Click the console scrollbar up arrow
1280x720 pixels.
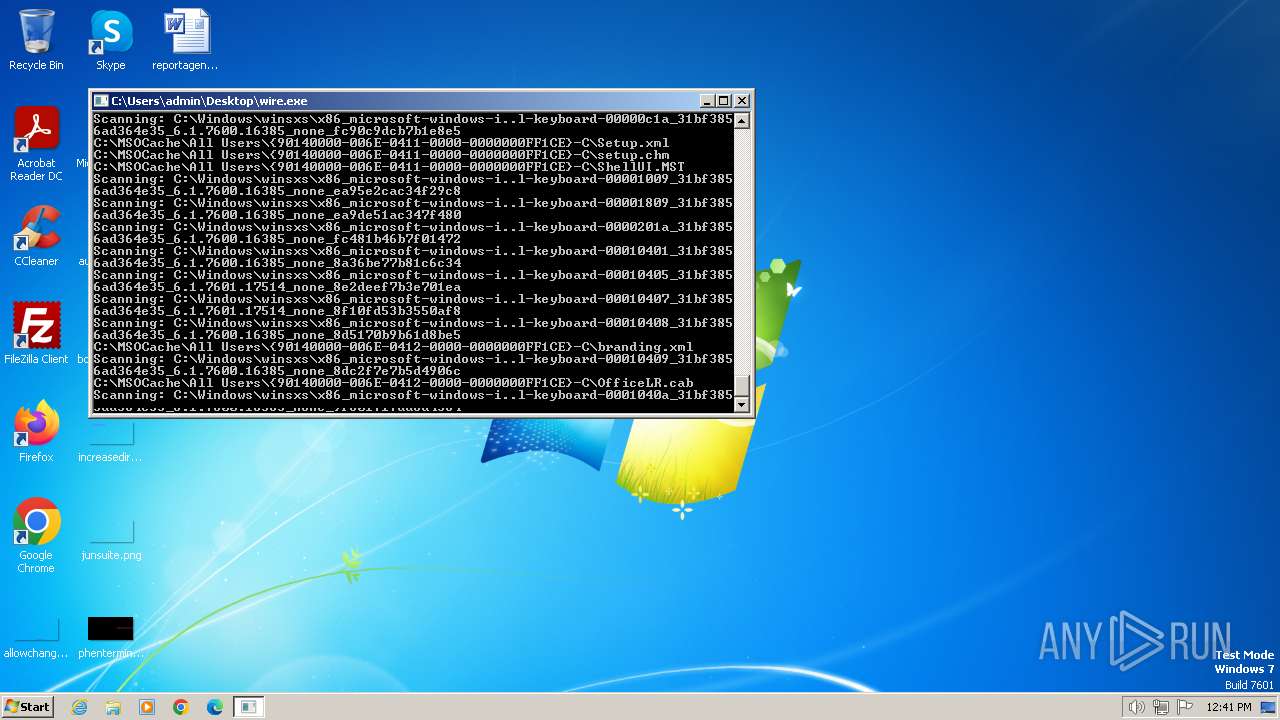(x=741, y=121)
